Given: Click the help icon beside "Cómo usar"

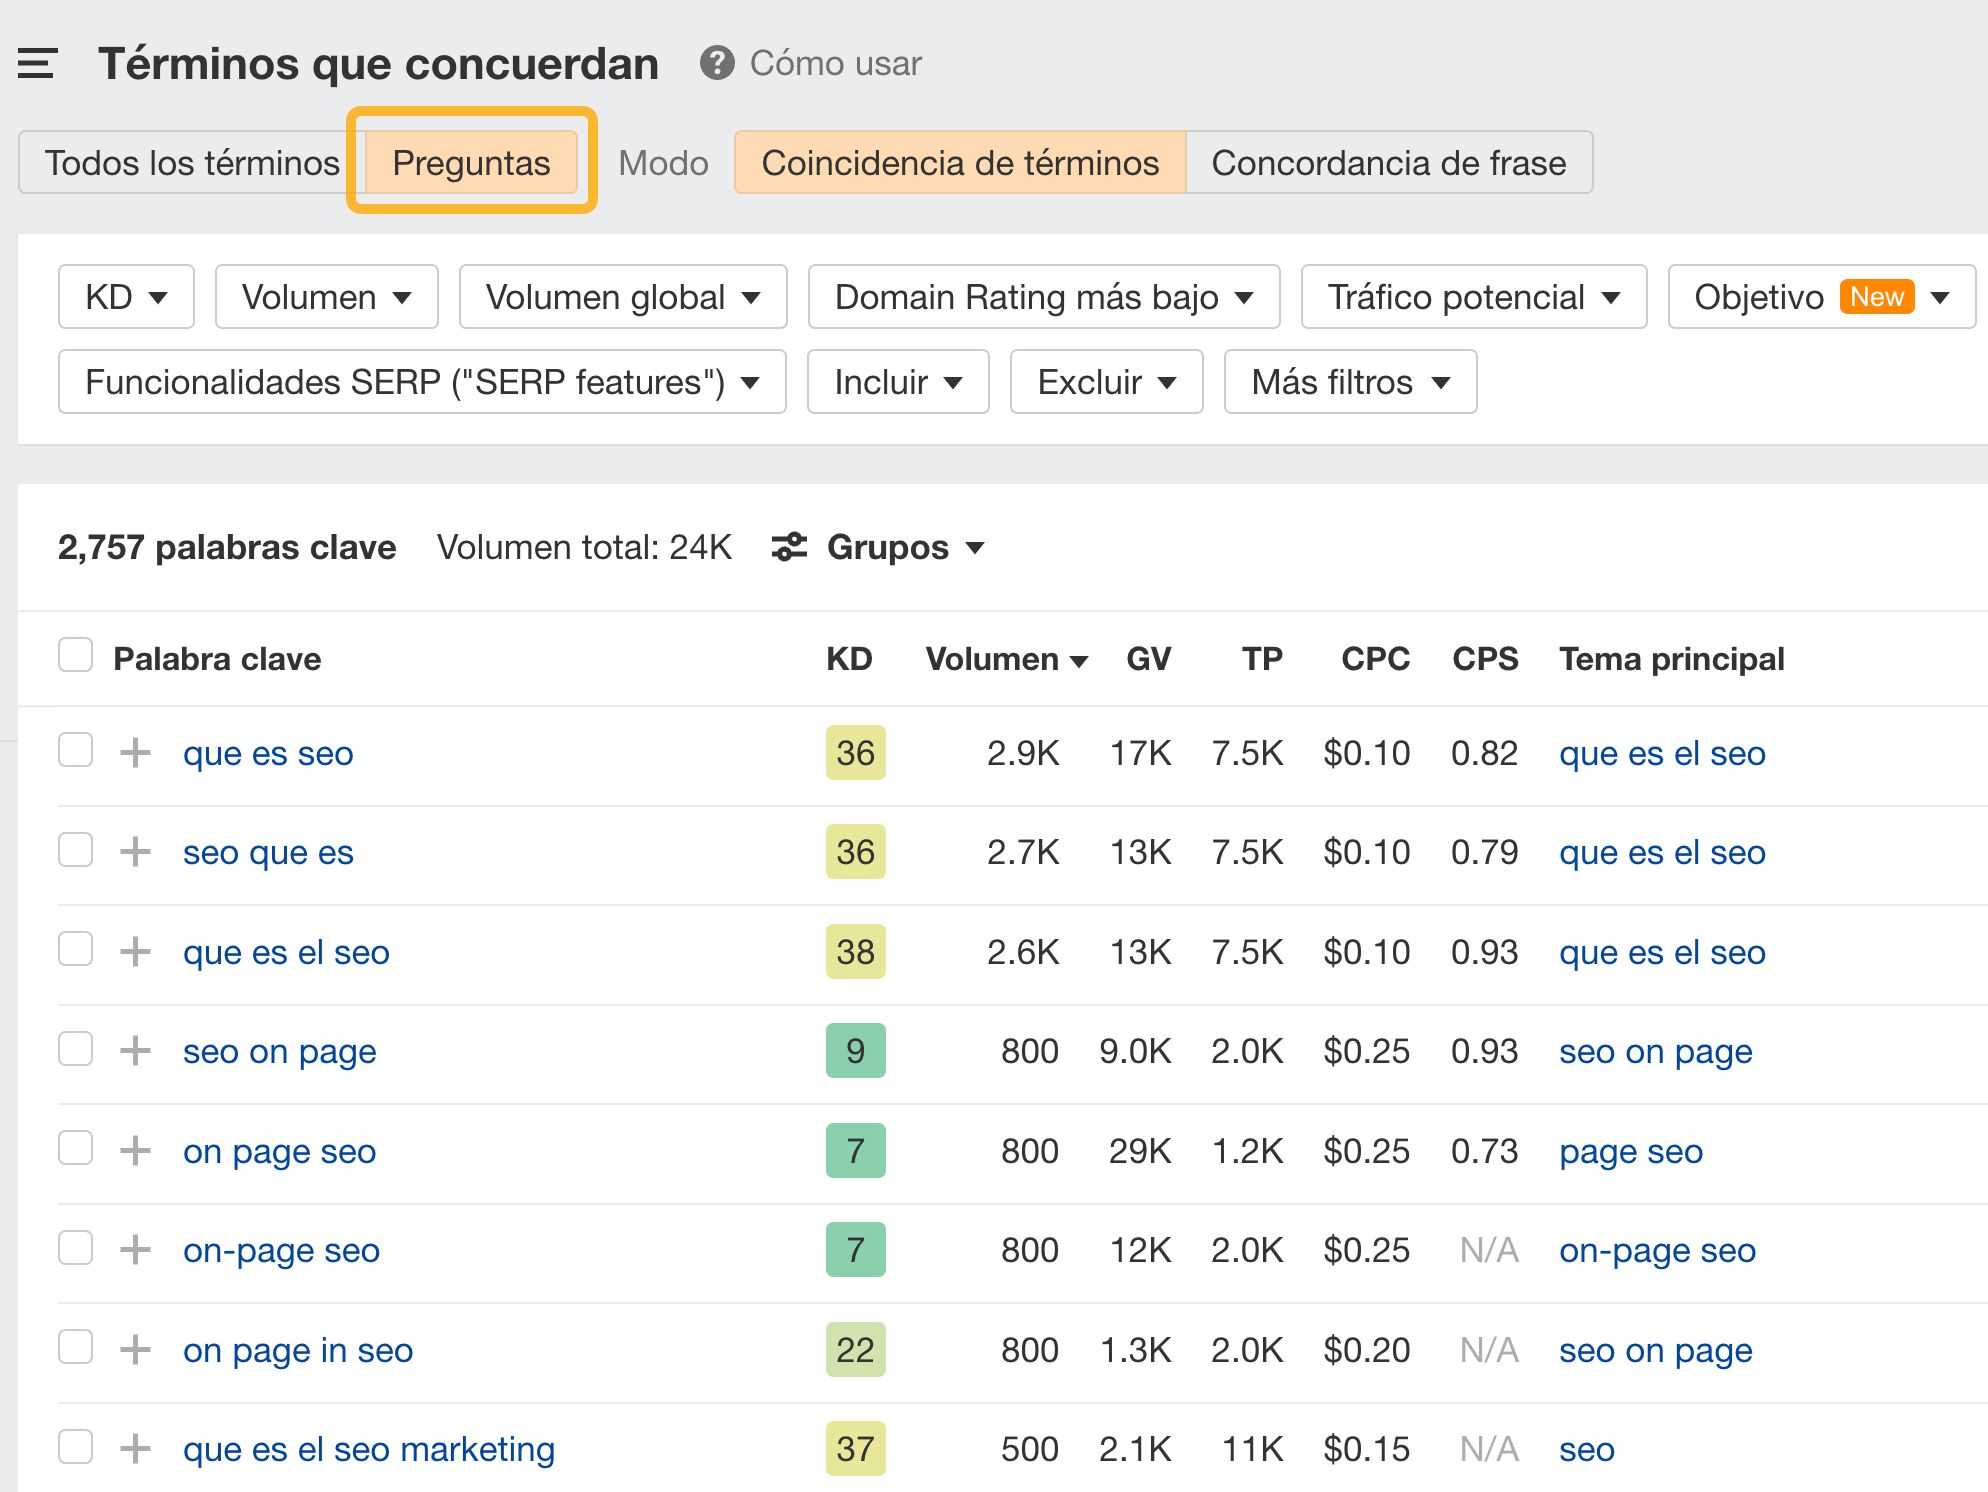Looking at the screenshot, I should [x=718, y=63].
